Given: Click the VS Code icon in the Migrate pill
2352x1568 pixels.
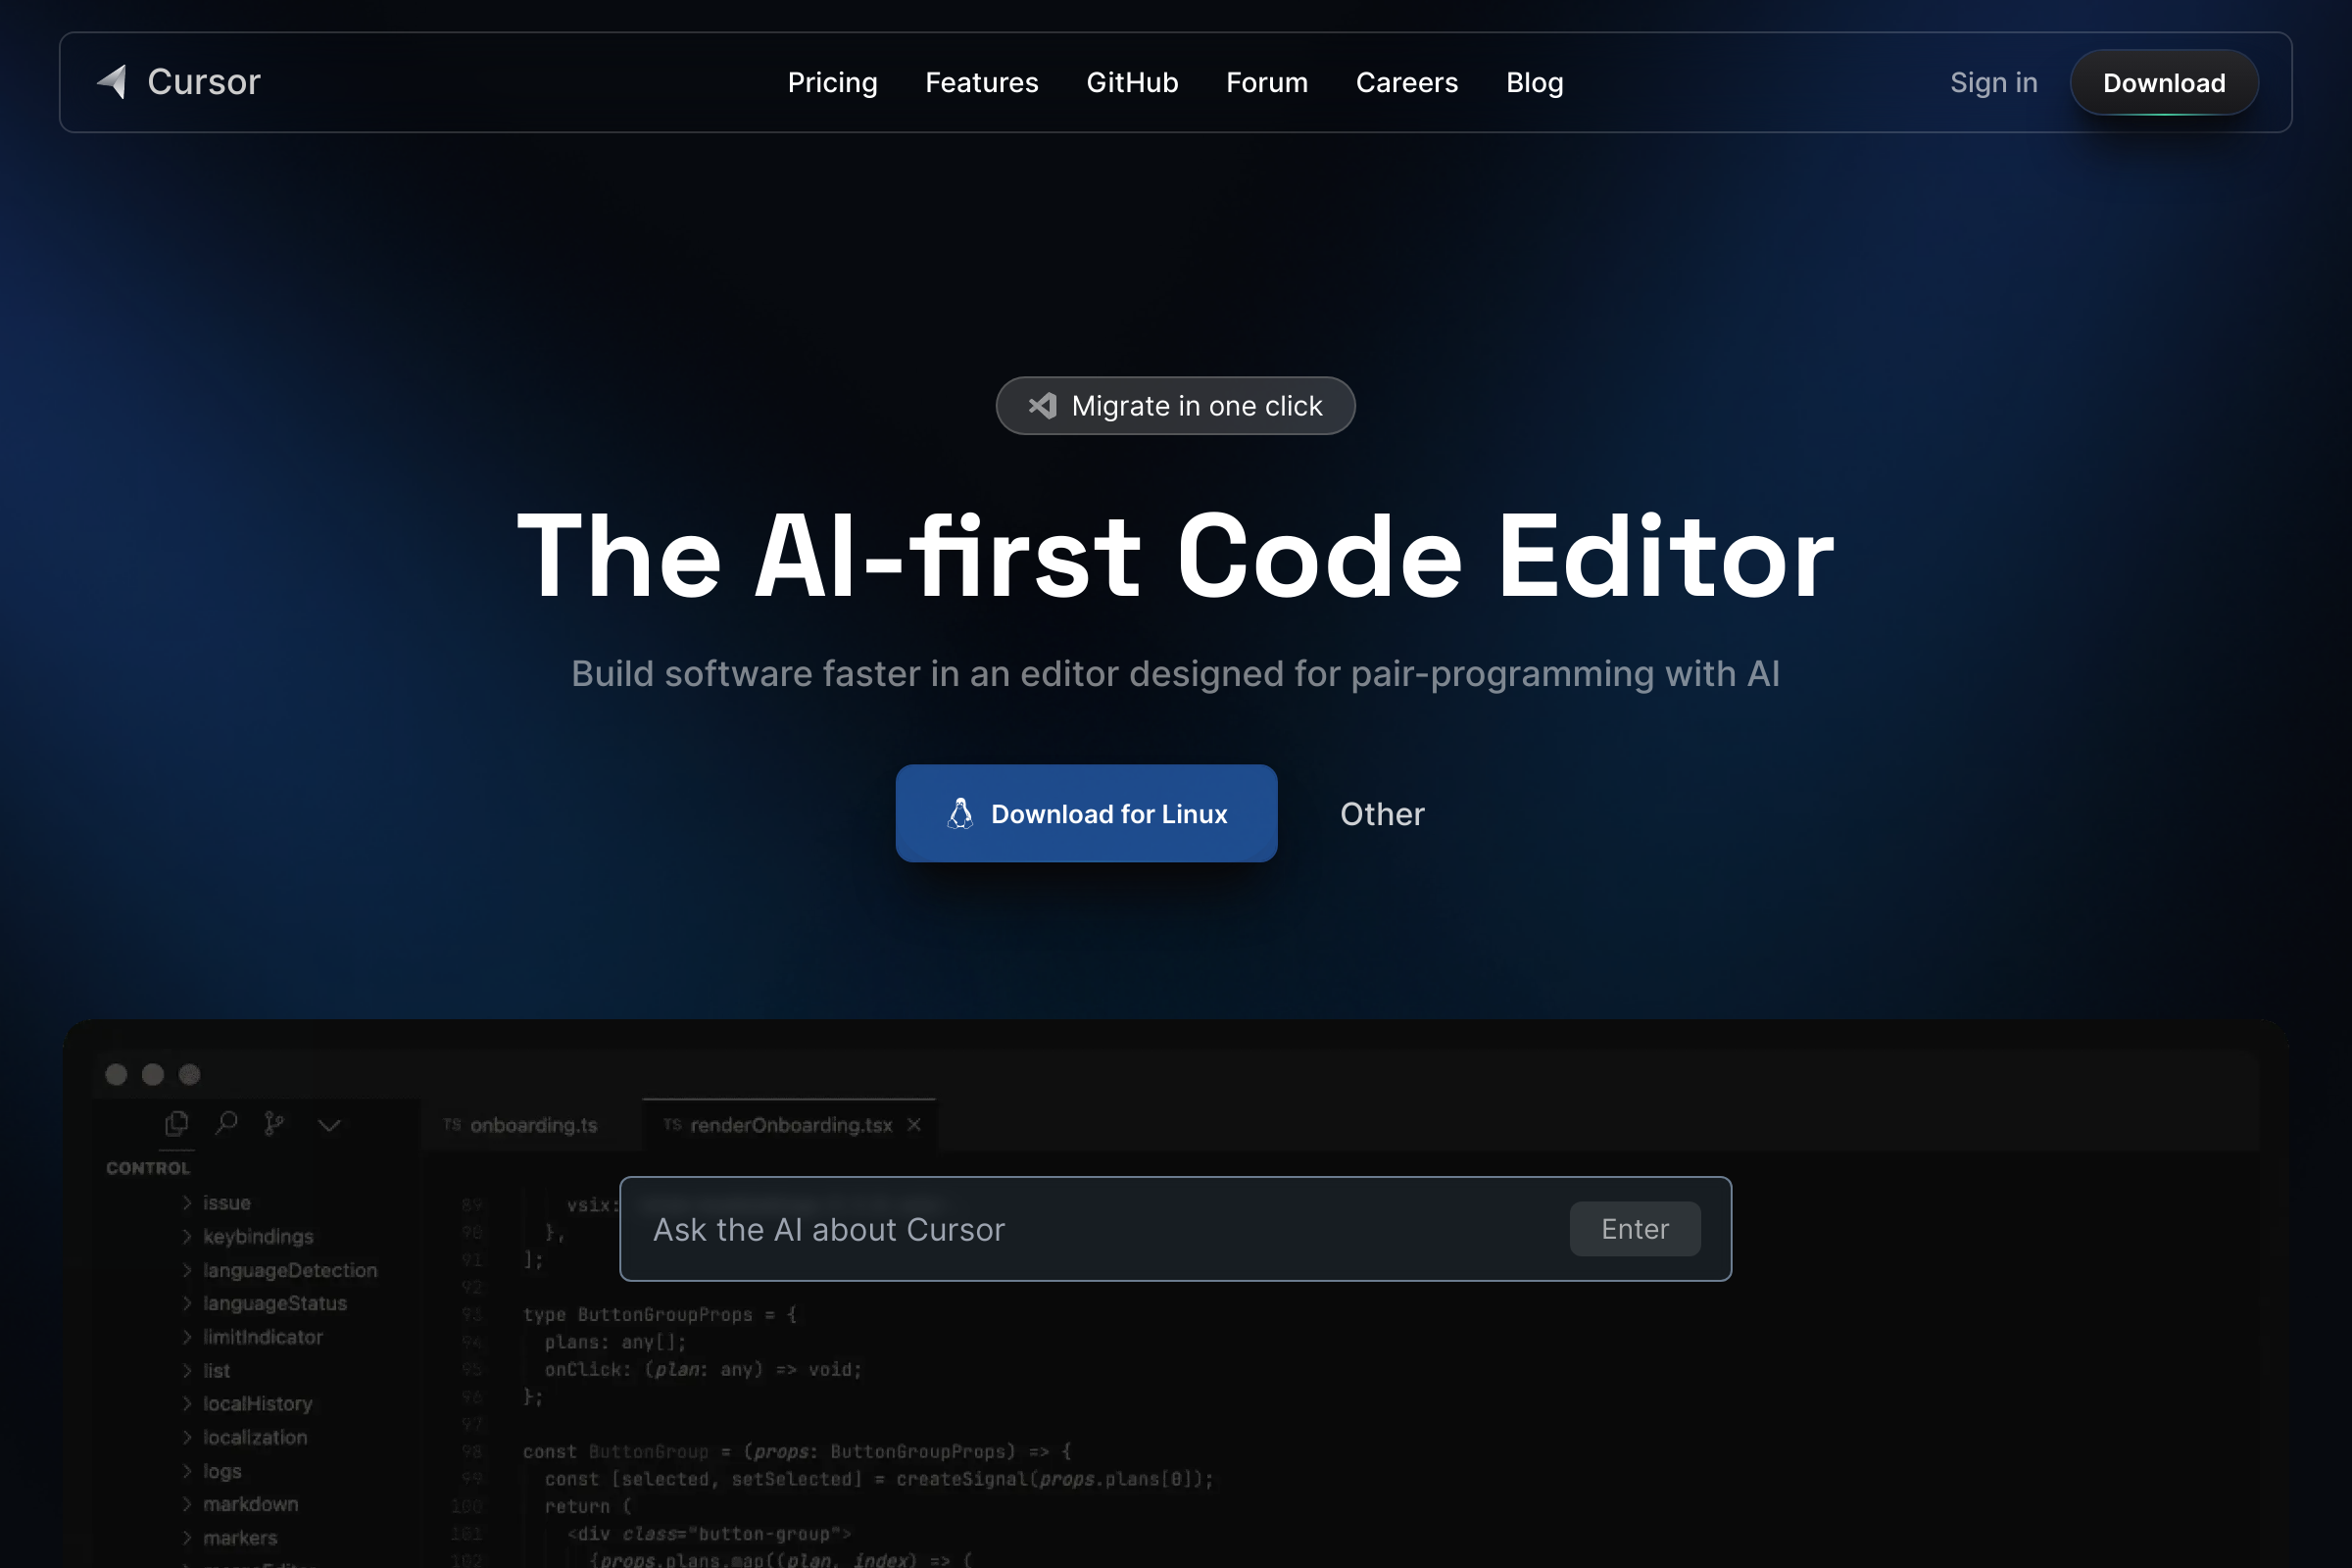Looking at the screenshot, I should [1042, 406].
